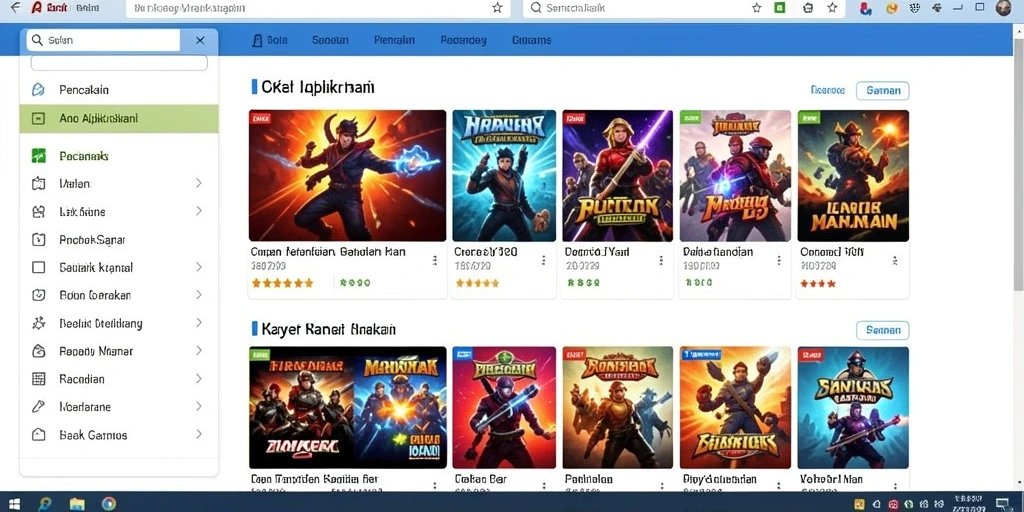This screenshot has height=512, width=1024.
Task: Open three-dot menu on first game card
Action: click(x=434, y=261)
